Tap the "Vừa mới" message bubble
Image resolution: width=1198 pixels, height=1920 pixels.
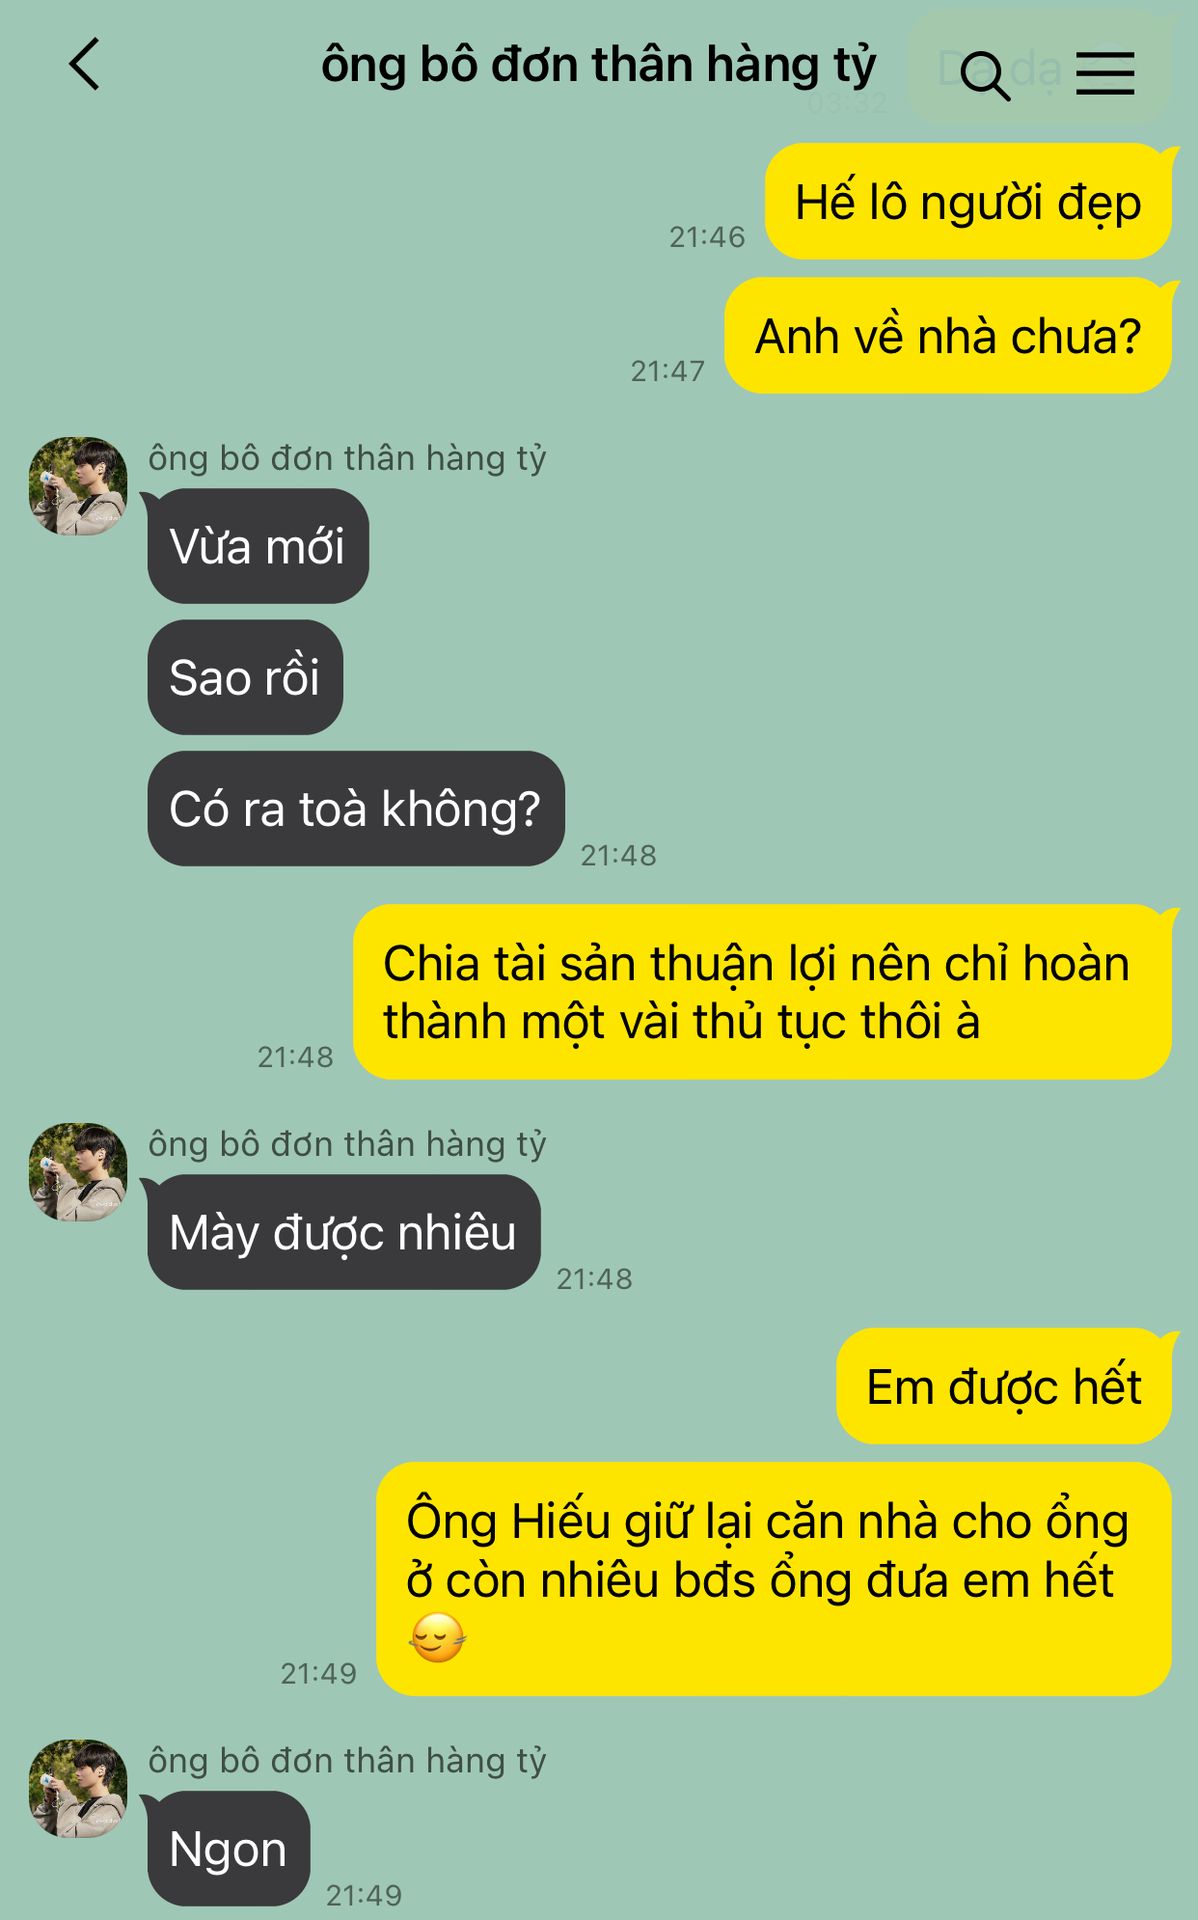click(258, 546)
